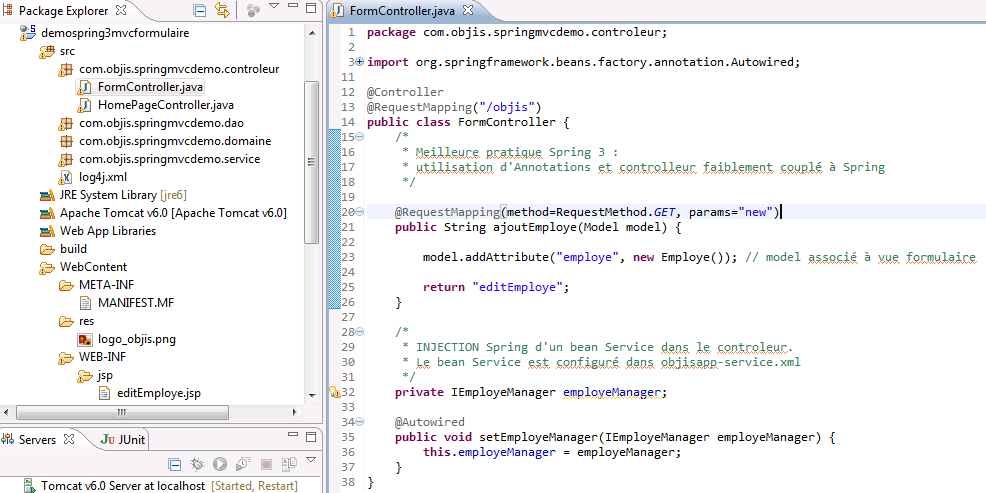Select the WEB-INF folder
986x493 pixels.
[102, 357]
